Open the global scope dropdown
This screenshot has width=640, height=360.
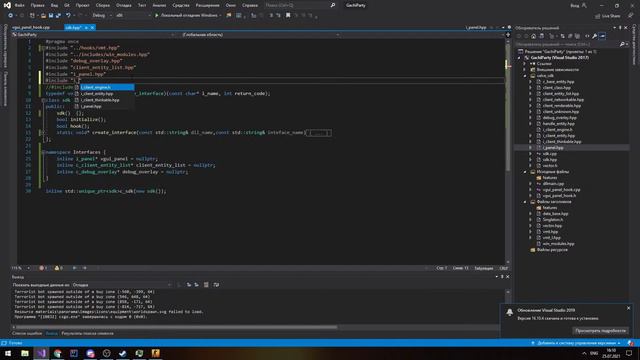(x=260, y=35)
